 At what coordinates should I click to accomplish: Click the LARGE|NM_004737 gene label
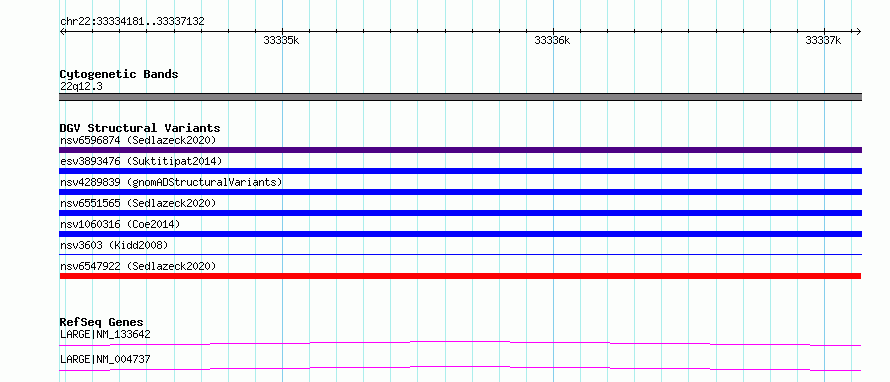pos(105,359)
